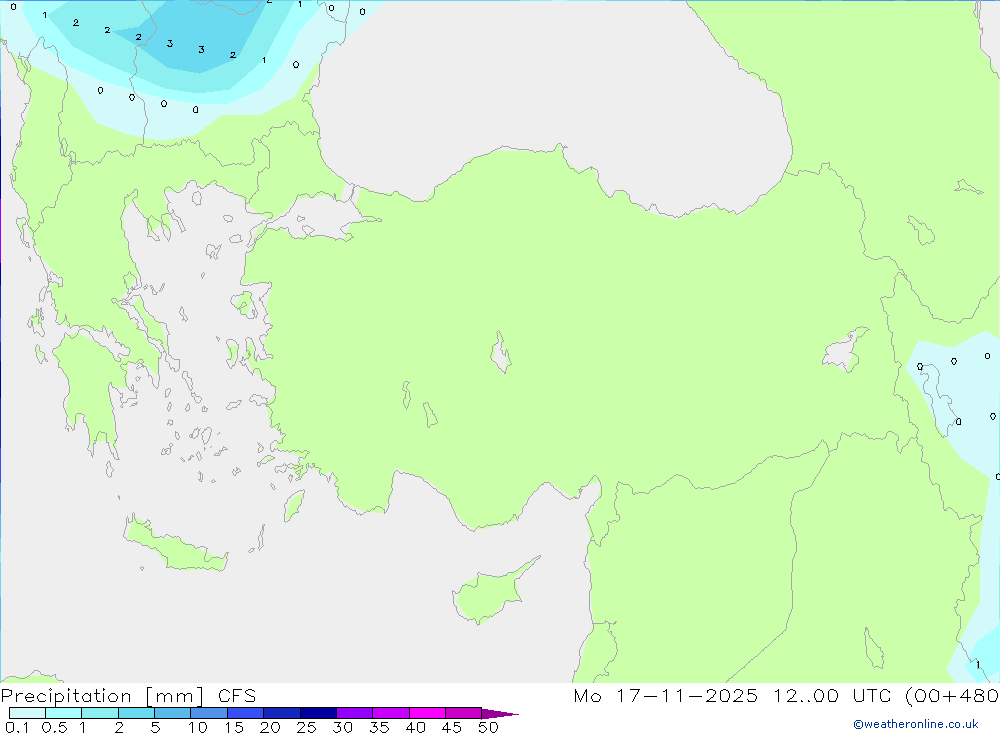
Task: Click the legend value '0.5'
Action: tap(54, 727)
